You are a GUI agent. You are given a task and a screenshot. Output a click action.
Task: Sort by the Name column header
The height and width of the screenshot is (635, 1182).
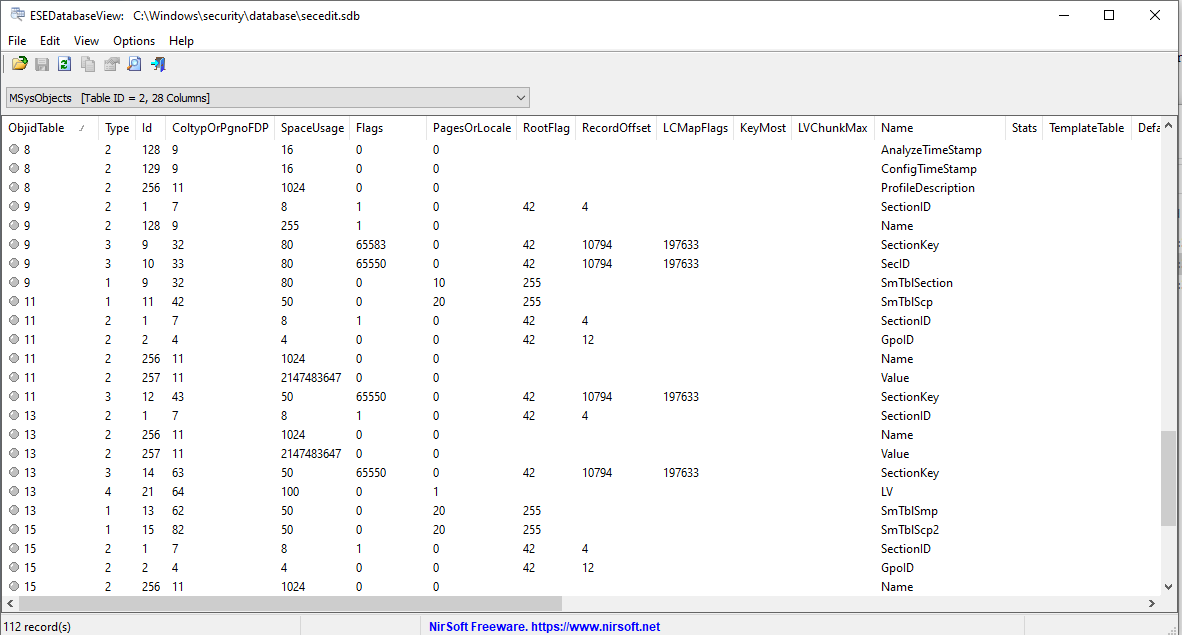pos(940,128)
